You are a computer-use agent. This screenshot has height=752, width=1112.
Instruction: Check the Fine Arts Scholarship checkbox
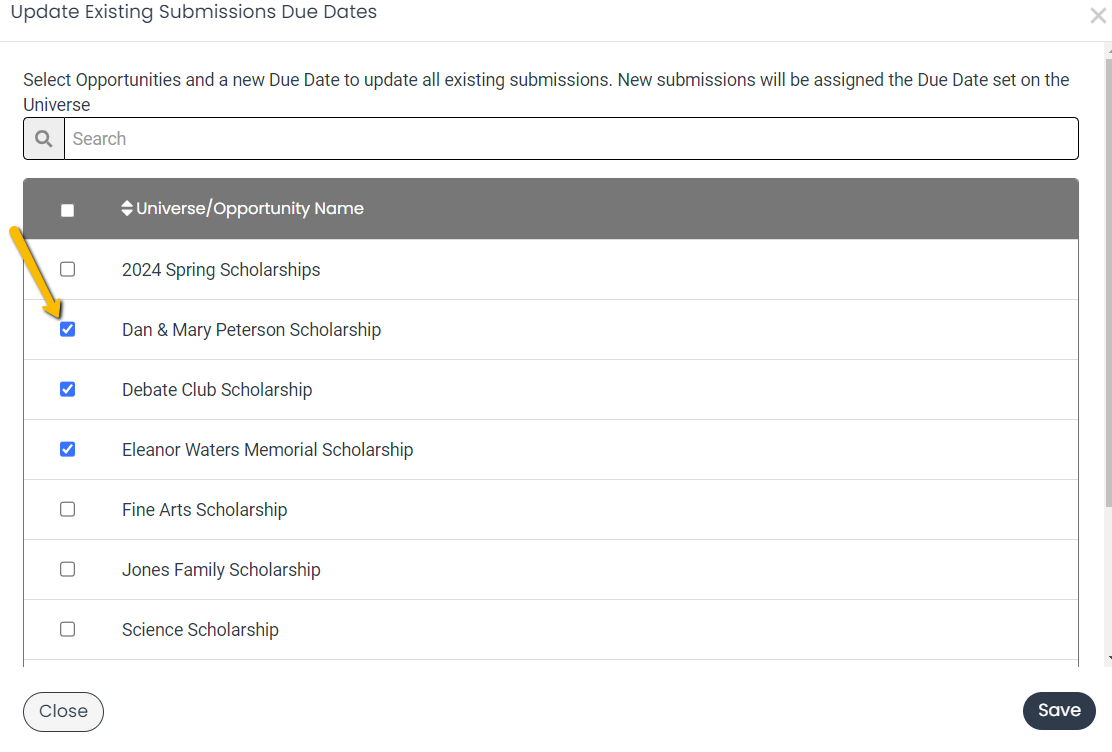point(67,509)
